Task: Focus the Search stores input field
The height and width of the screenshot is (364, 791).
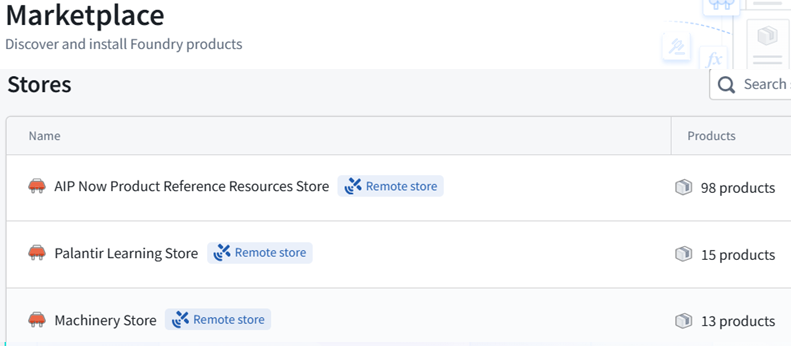Action: [x=750, y=84]
